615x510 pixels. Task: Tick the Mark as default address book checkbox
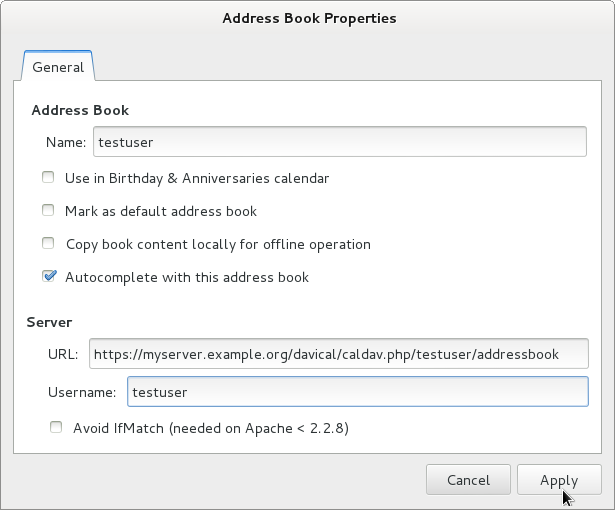pyautogui.click(x=48, y=210)
